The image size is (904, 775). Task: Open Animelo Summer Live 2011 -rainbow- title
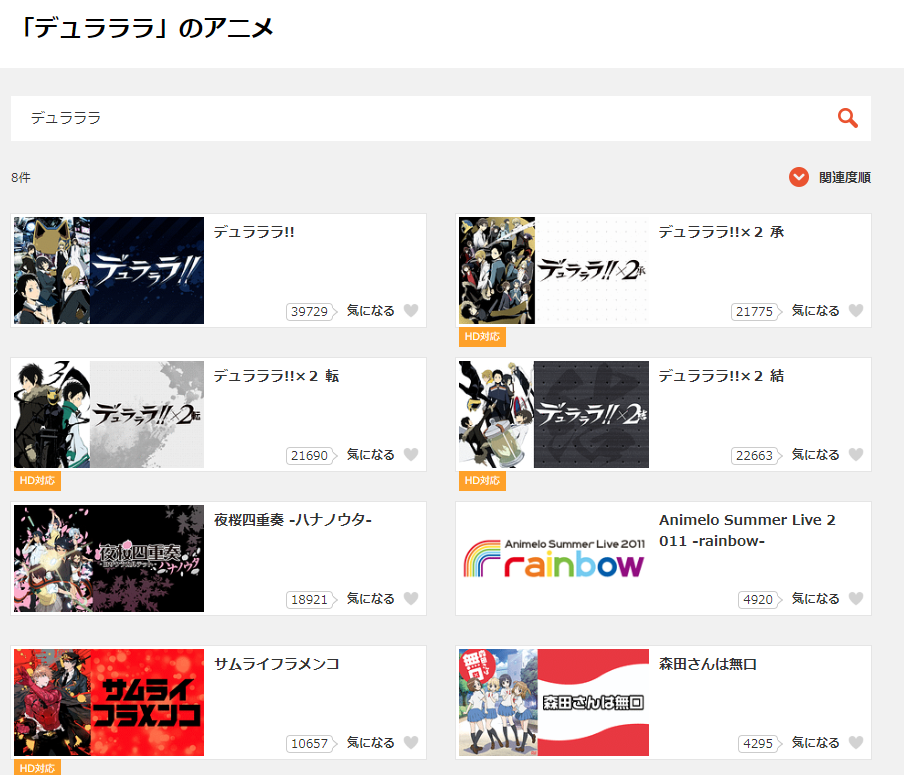click(x=747, y=531)
